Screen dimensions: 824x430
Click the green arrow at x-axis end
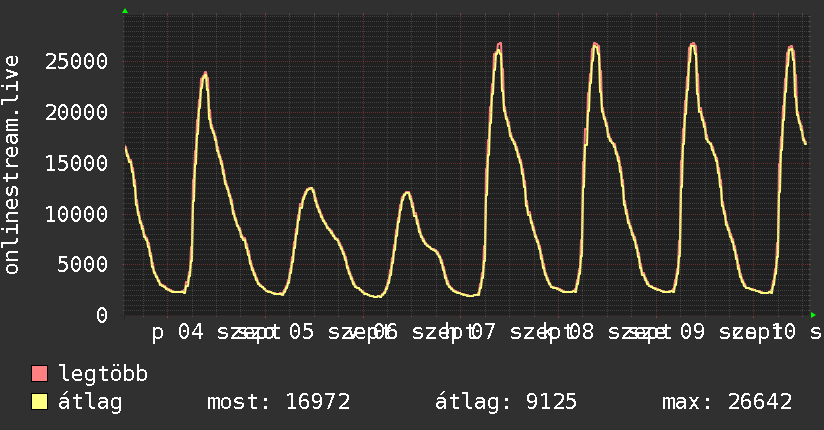click(x=813, y=315)
